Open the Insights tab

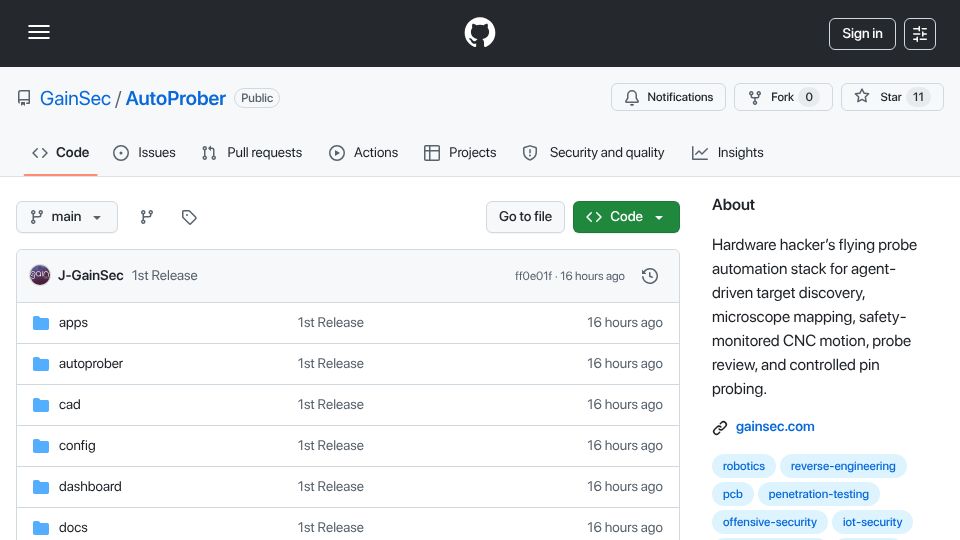tap(727, 152)
